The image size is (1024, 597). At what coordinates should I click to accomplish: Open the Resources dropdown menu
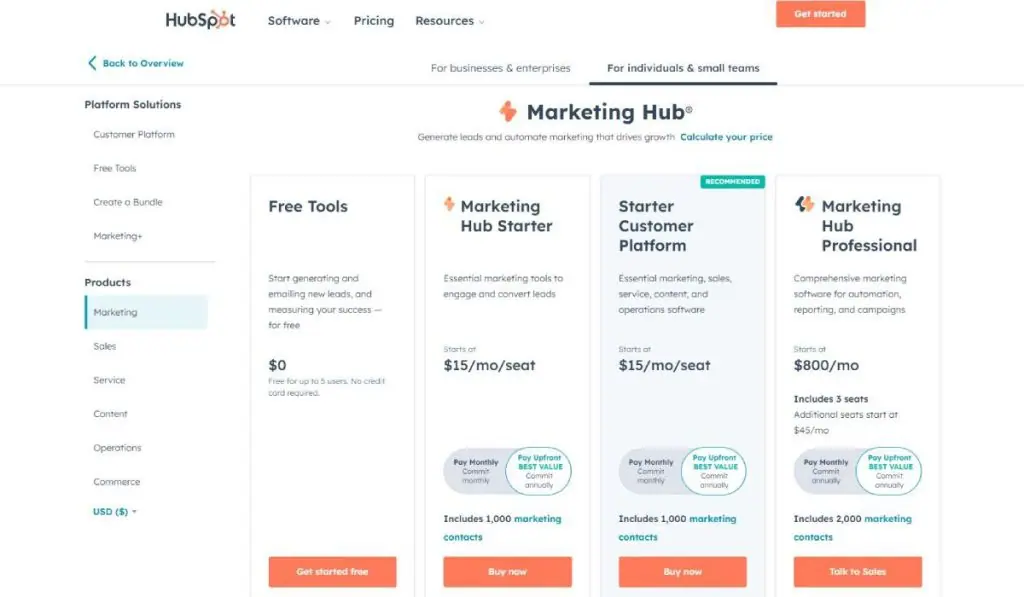(450, 21)
